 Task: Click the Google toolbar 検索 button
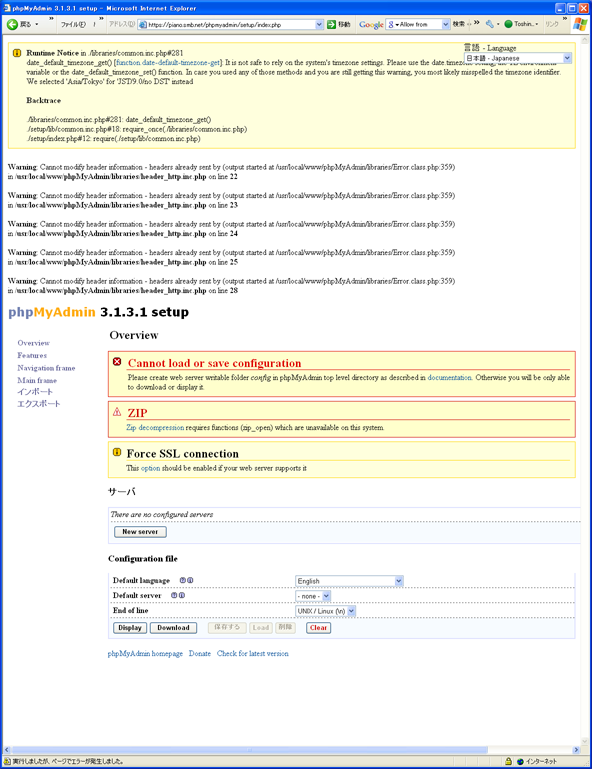pos(459,24)
